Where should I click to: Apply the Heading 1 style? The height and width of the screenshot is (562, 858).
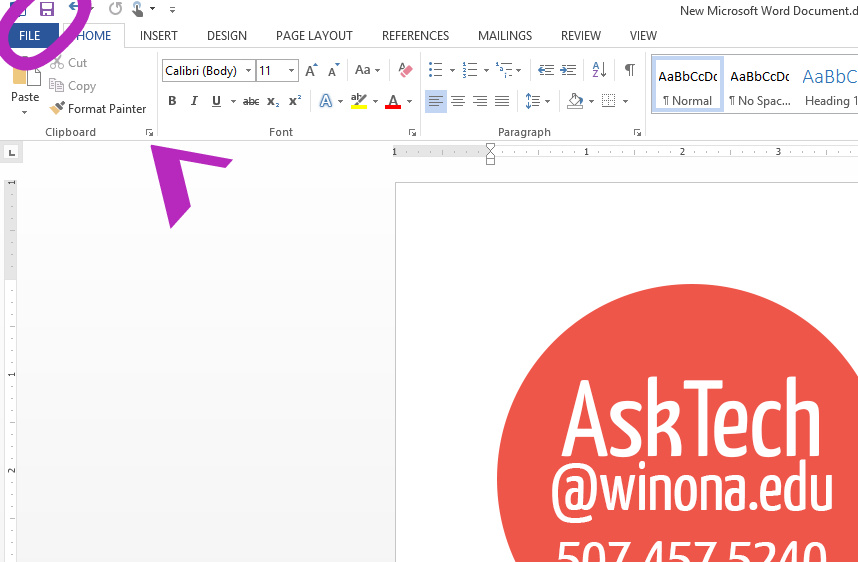(829, 85)
